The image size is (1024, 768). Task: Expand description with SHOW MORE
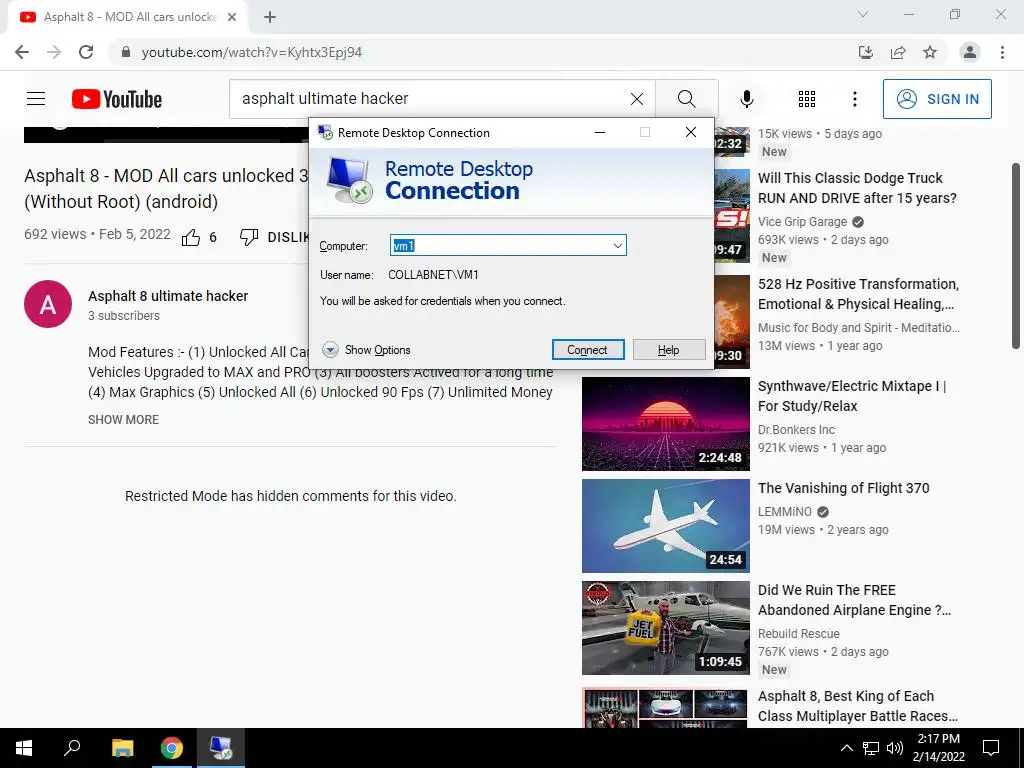coord(123,419)
